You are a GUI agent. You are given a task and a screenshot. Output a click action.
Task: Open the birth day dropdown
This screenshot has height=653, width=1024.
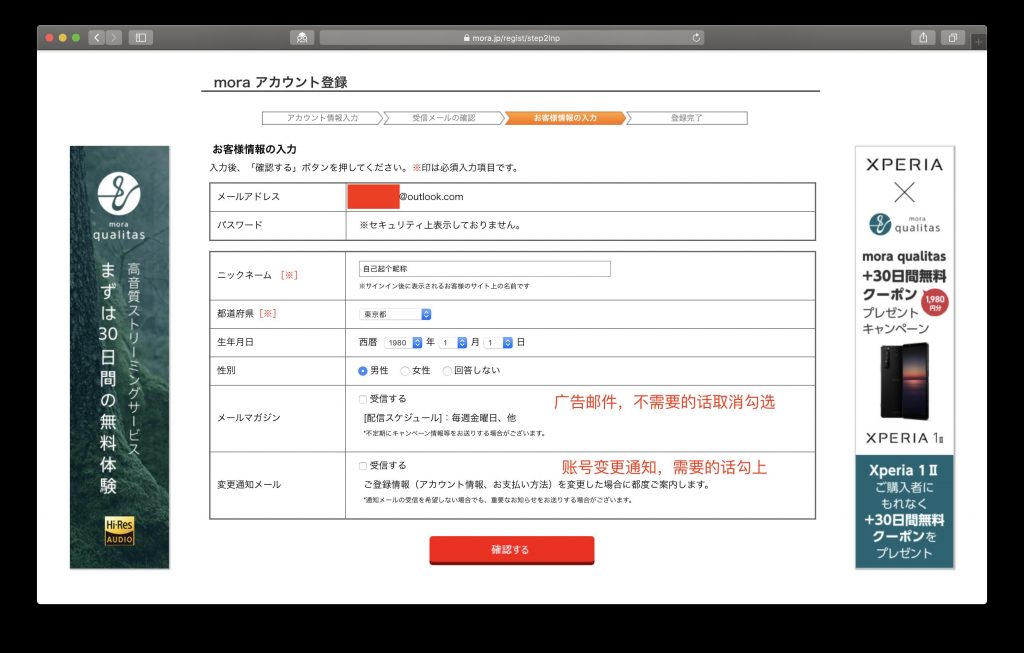[499, 342]
